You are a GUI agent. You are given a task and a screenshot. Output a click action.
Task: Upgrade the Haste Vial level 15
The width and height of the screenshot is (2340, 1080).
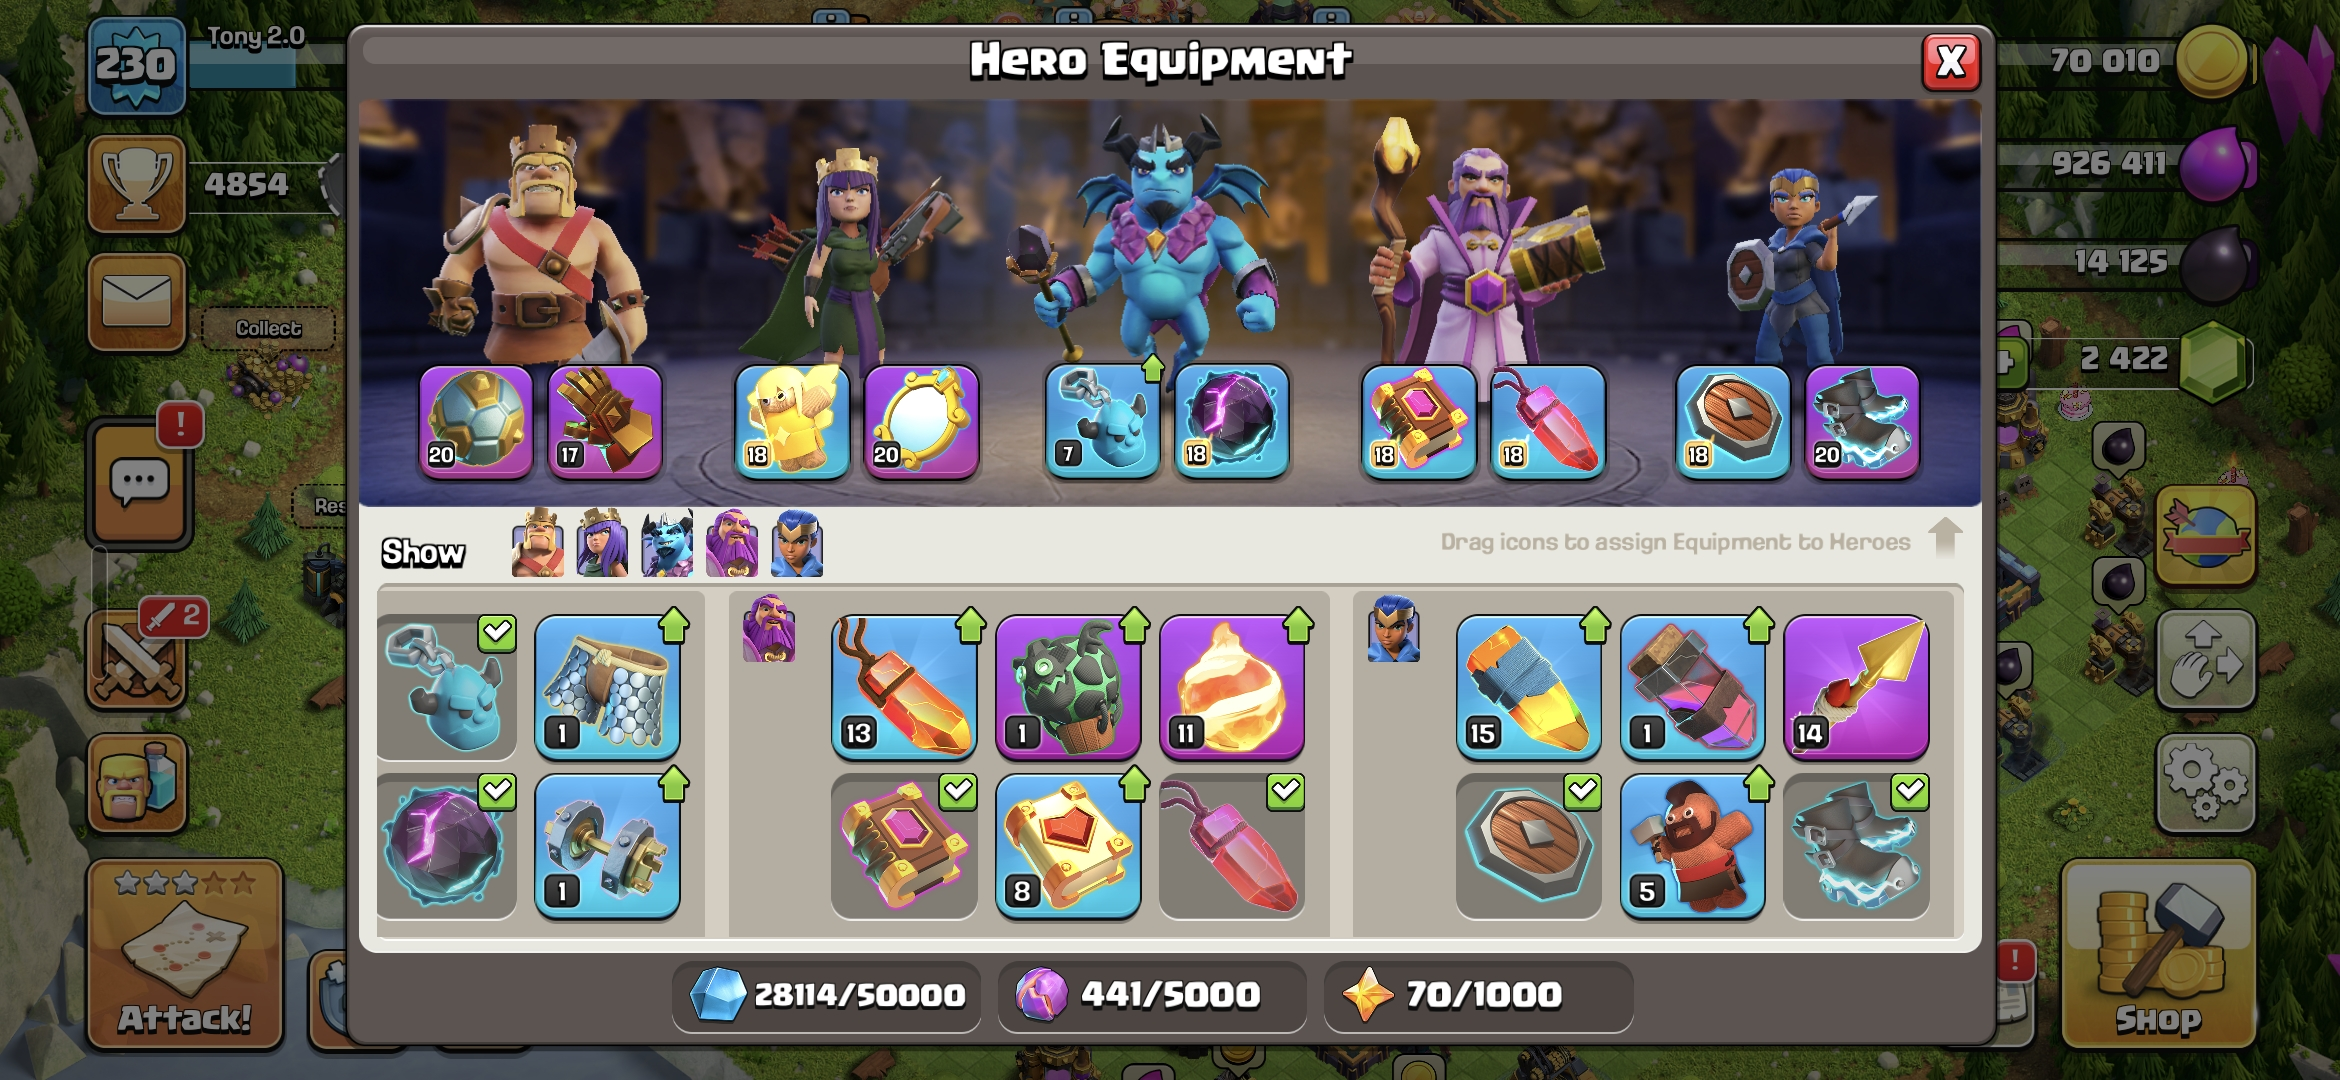pyautogui.click(x=1528, y=688)
